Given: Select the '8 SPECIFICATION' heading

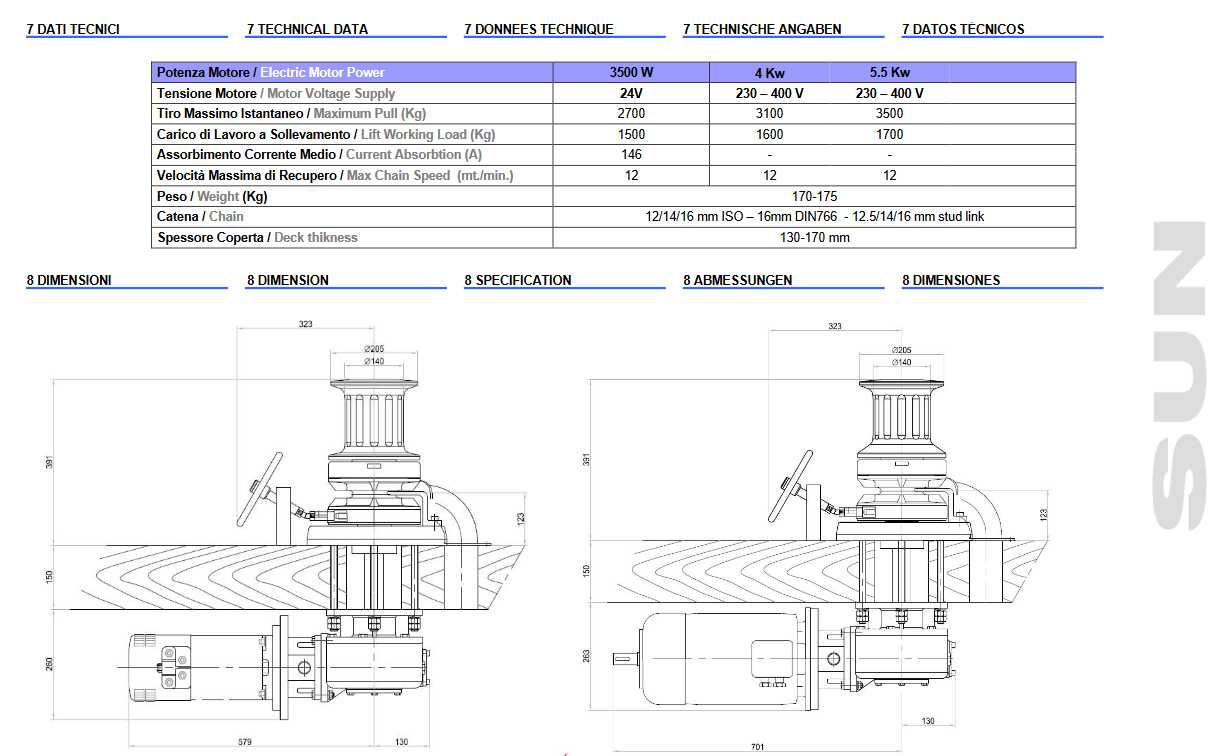Looking at the screenshot, I should click(x=518, y=280).
